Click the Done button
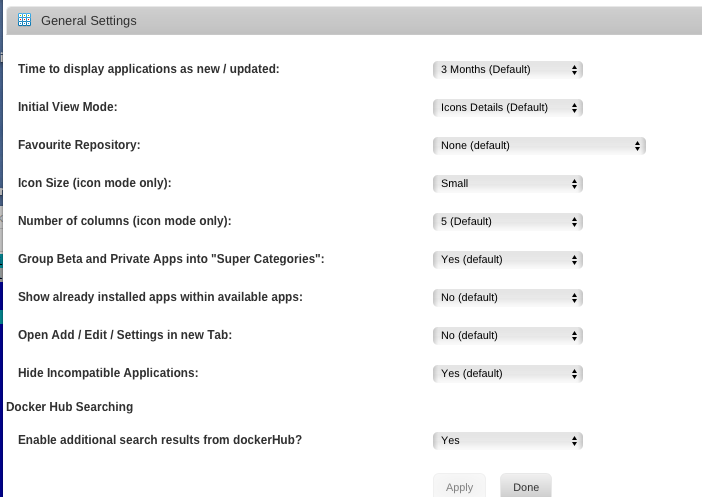Viewport: 702px width, 497px height. click(x=526, y=487)
